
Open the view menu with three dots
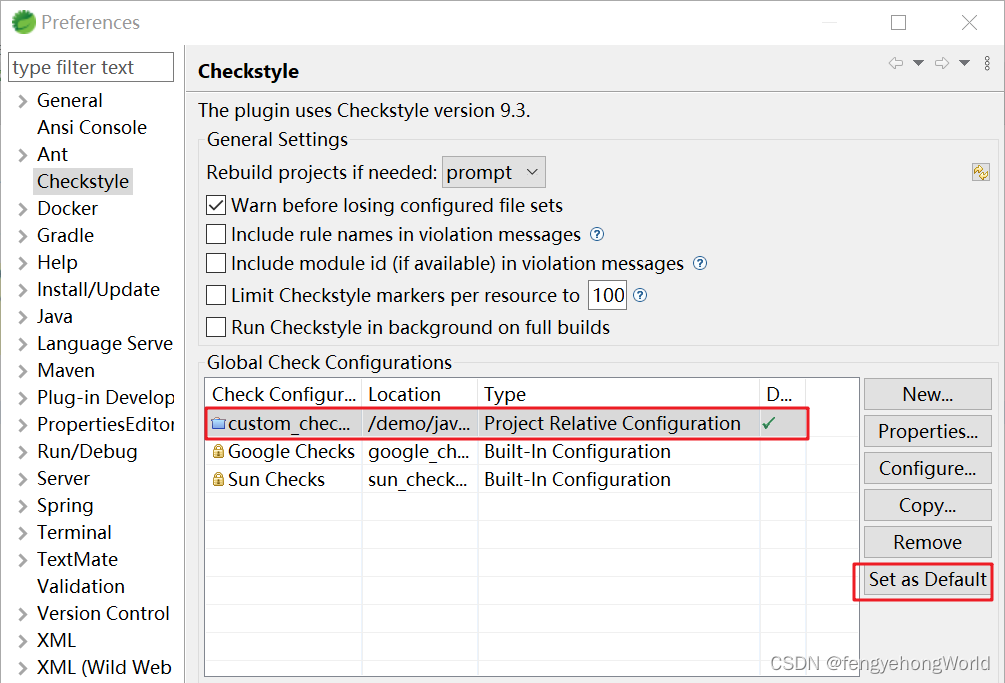click(x=987, y=63)
